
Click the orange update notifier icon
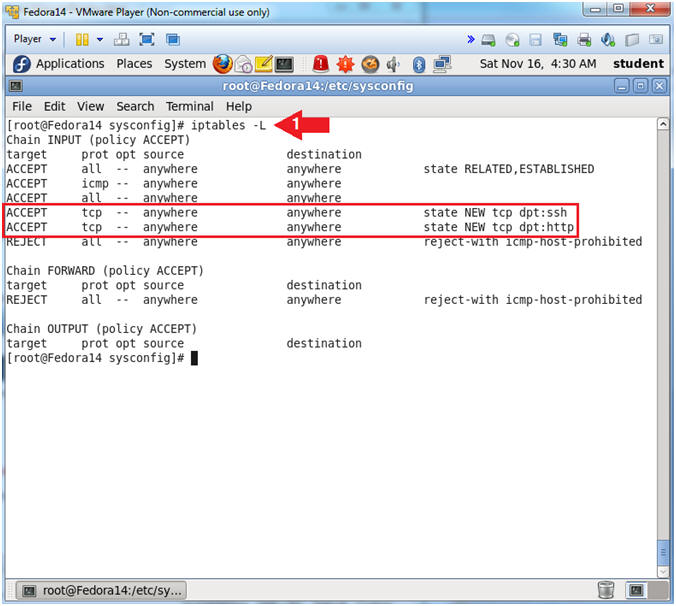tap(370, 65)
